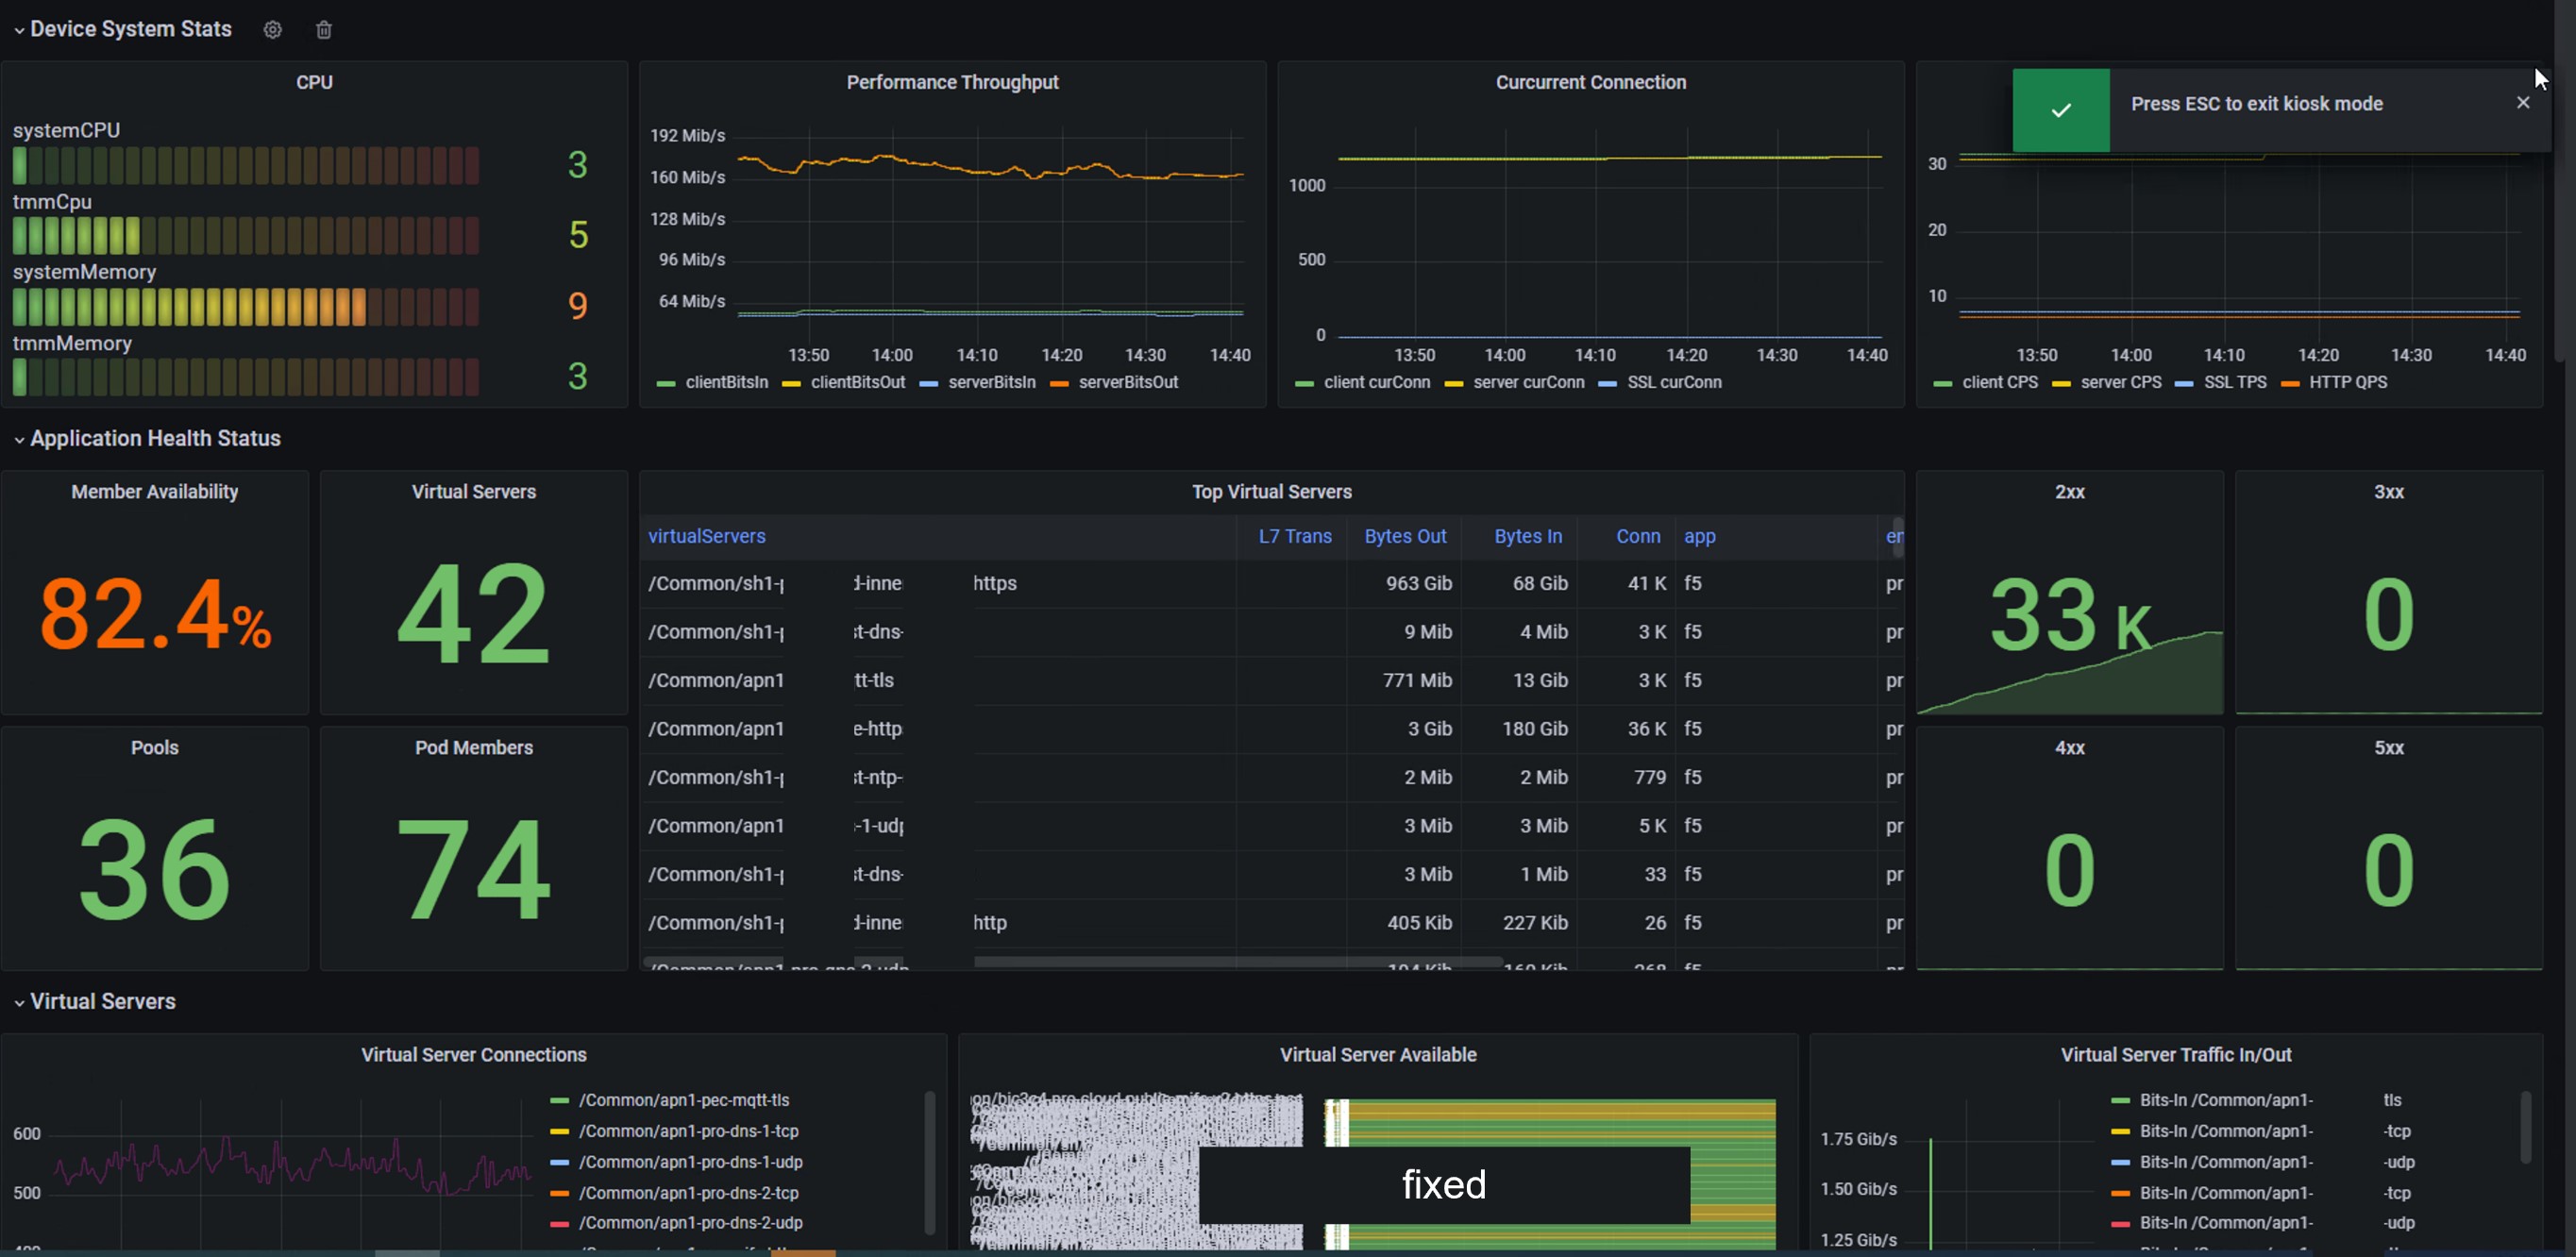Sort table by Bytes Out column
The width and height of the screenshot is (2576, 1257).
click(x=1404, y=536)
